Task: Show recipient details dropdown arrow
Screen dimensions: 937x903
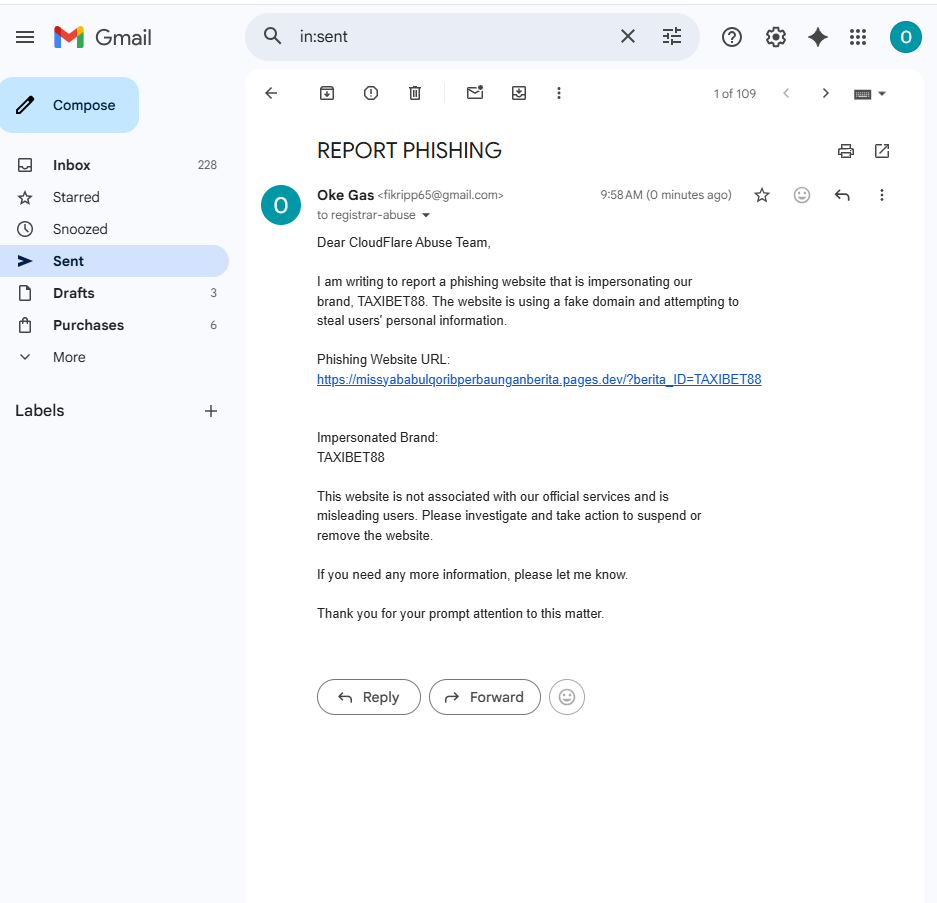Action: point(426,215)
